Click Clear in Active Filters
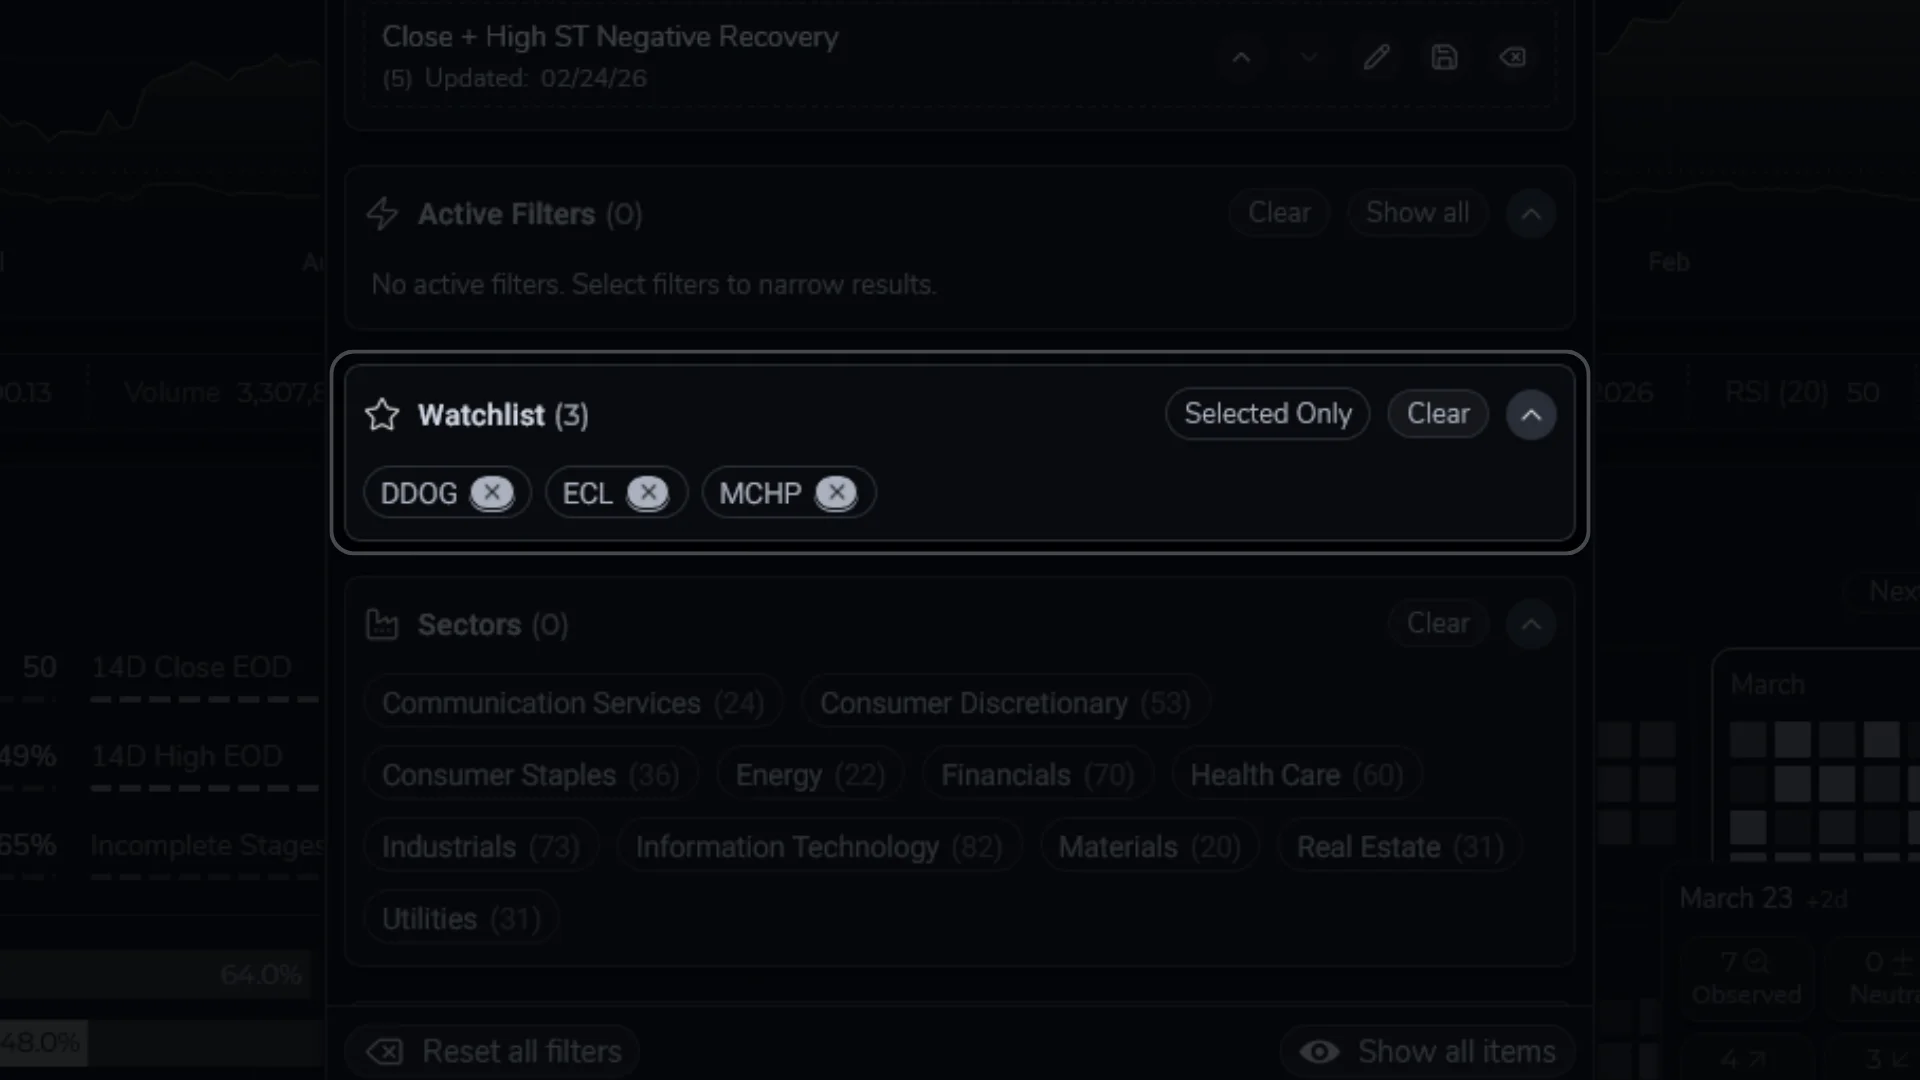The image size is (1920, 1080). [1278, 212]
